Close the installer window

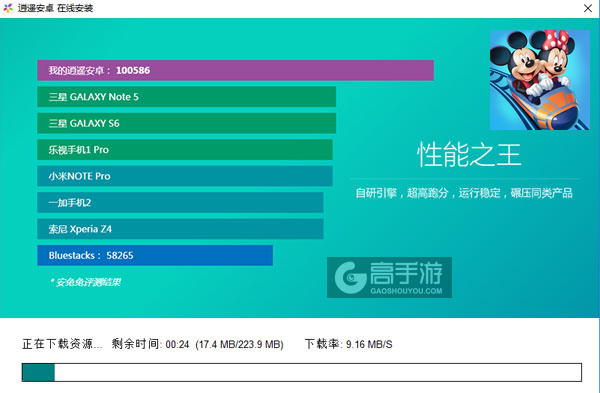tap(588, 8)
